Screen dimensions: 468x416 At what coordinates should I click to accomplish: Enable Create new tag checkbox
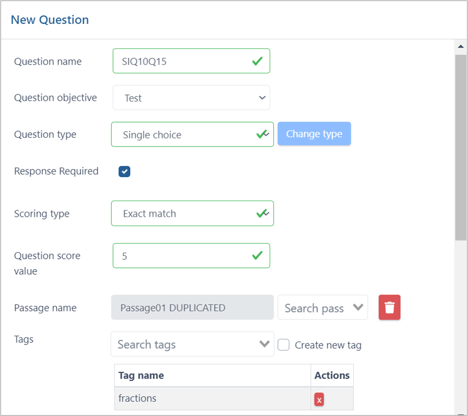pos(283,345)
